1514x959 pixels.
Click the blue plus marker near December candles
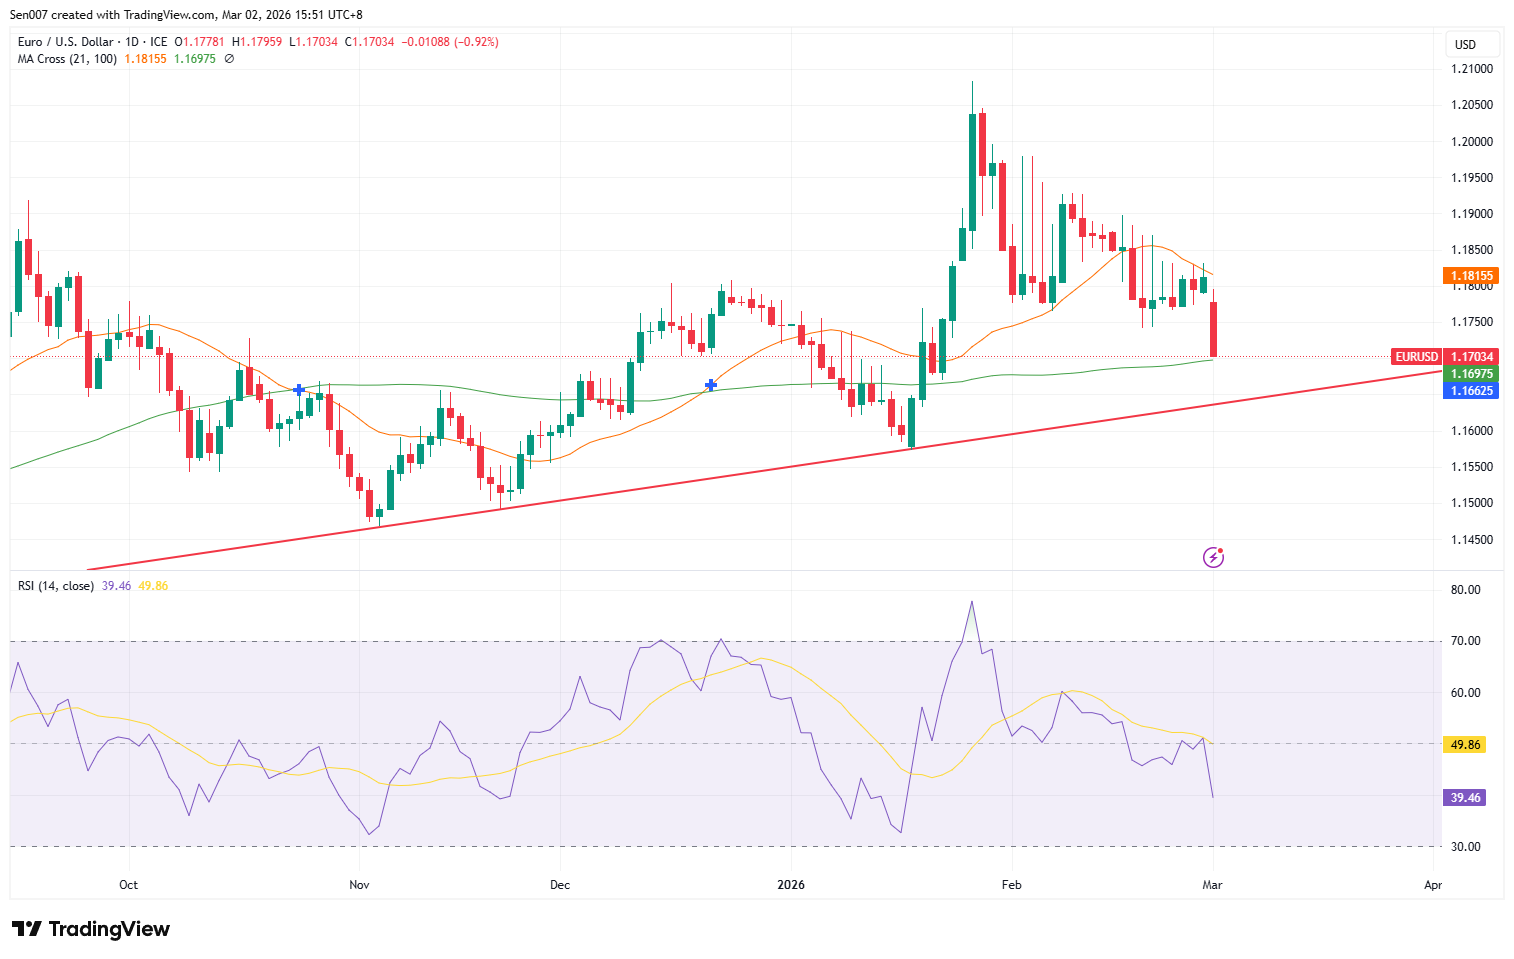tap(711, 384)
